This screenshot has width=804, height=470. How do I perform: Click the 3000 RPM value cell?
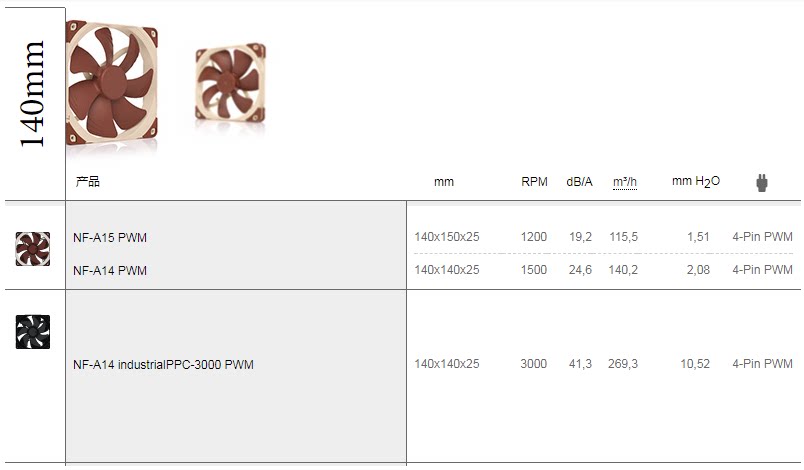533,364
